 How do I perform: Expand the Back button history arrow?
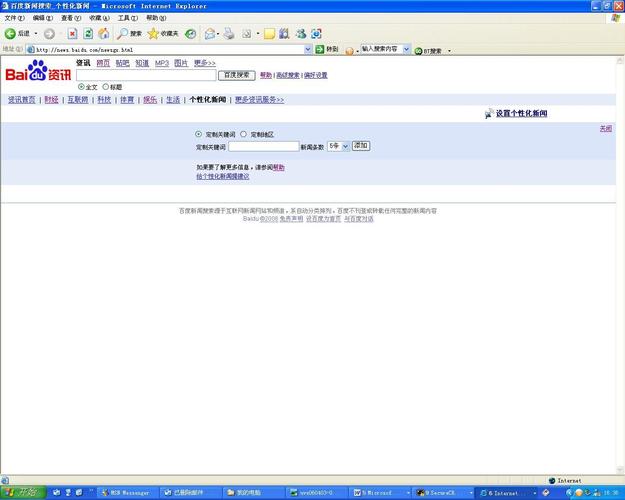(36, 34)
